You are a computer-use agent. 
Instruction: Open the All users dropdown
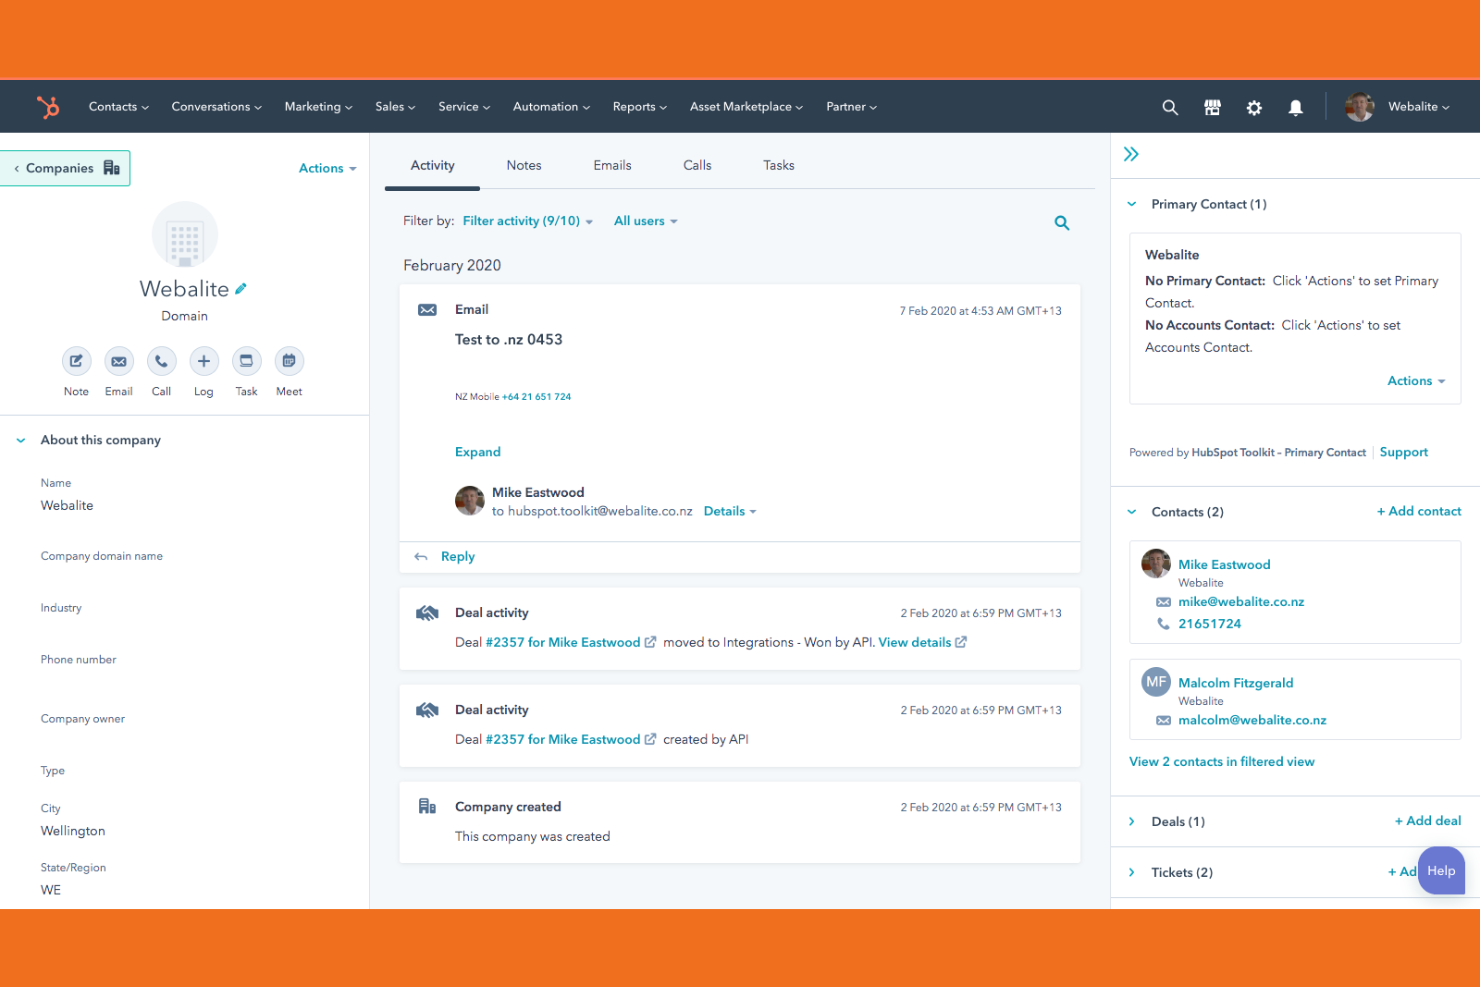coord(644,220)
